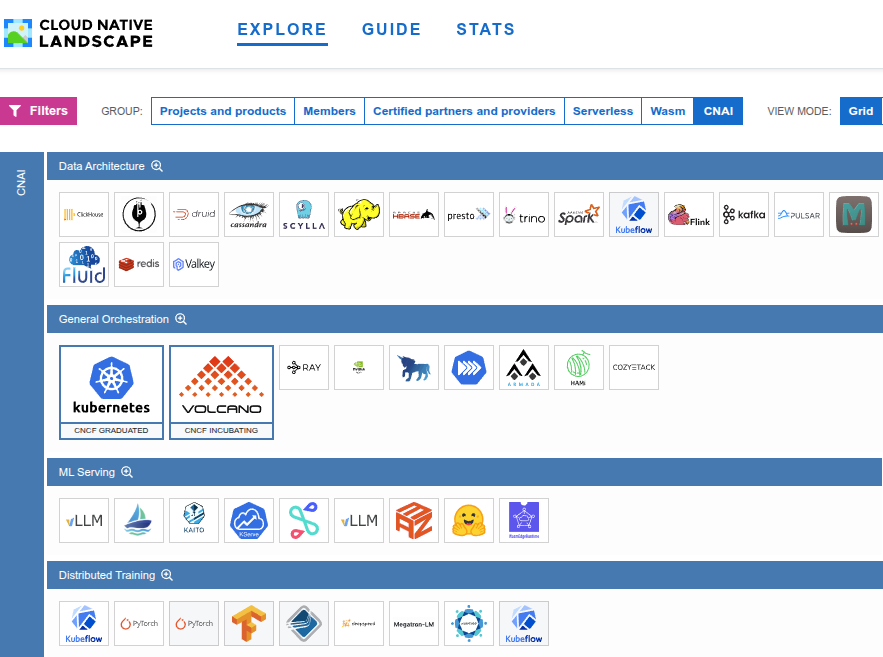
Task: Open the TensorFlow card
Action: point(249,624)
